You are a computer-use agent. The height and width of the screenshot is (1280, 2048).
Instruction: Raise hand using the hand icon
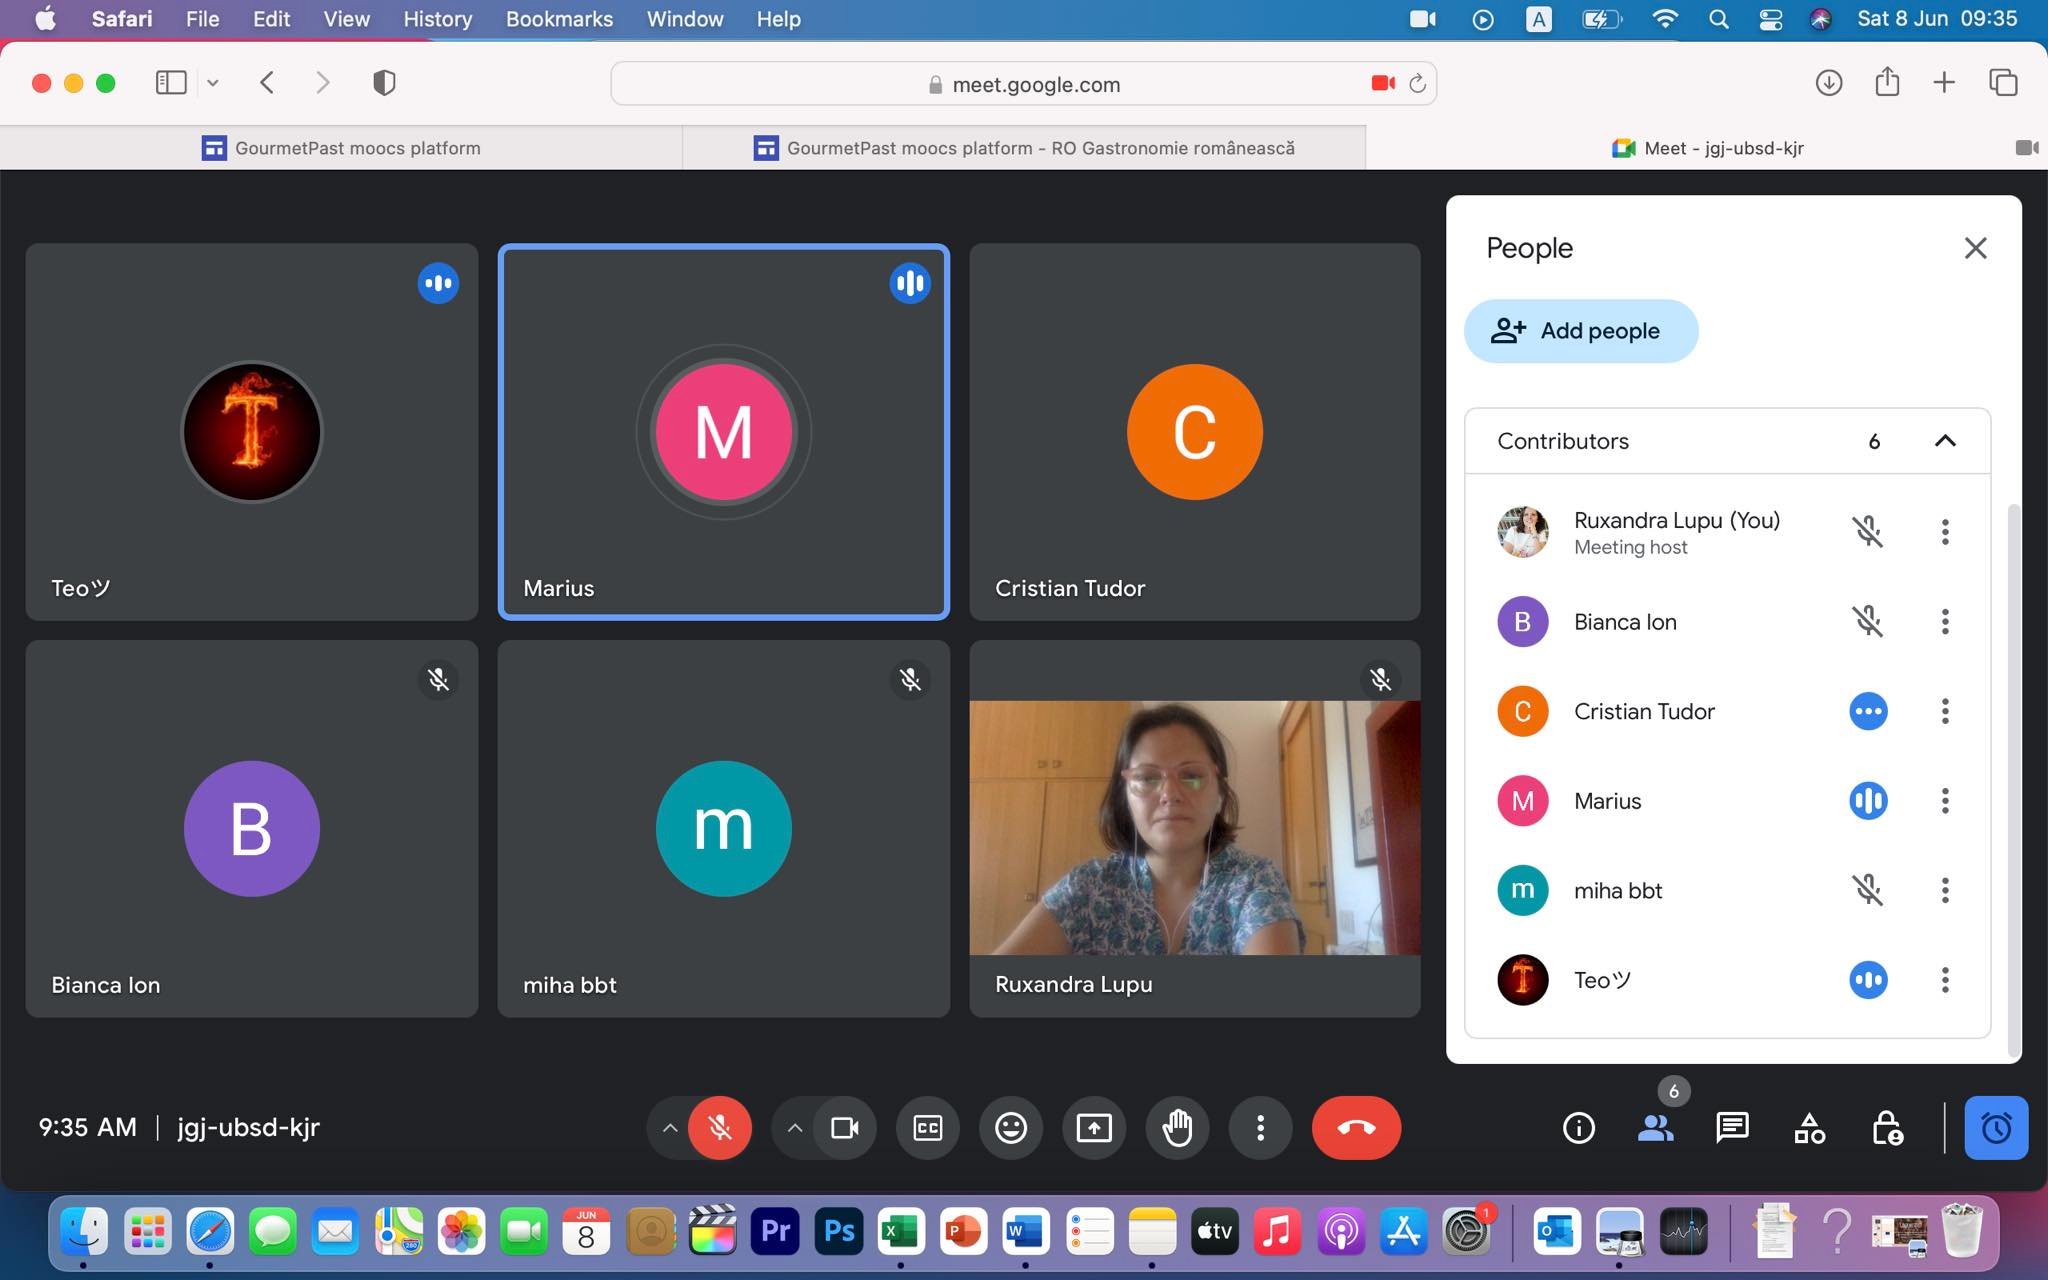[x=1177, y=1128]
